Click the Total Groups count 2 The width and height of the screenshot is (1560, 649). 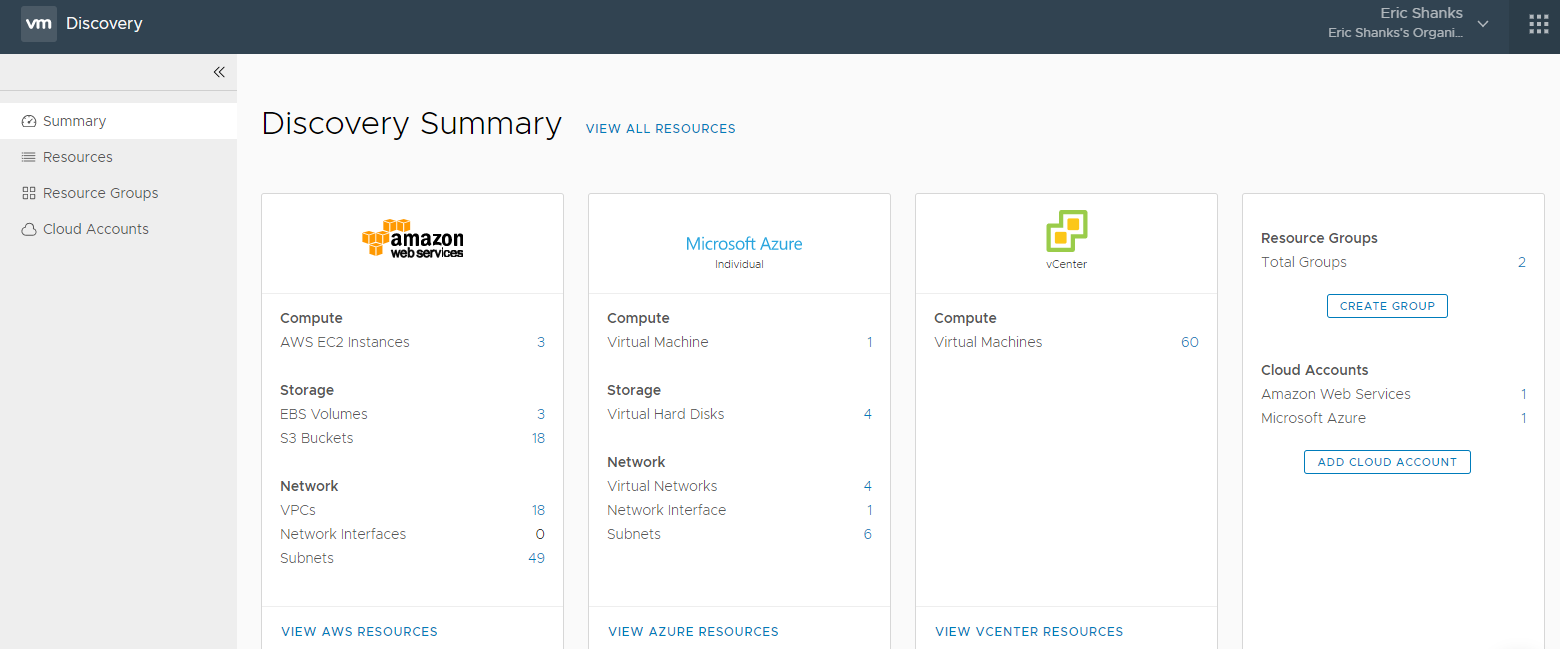pyautogui.click(x=1521, y=262)
